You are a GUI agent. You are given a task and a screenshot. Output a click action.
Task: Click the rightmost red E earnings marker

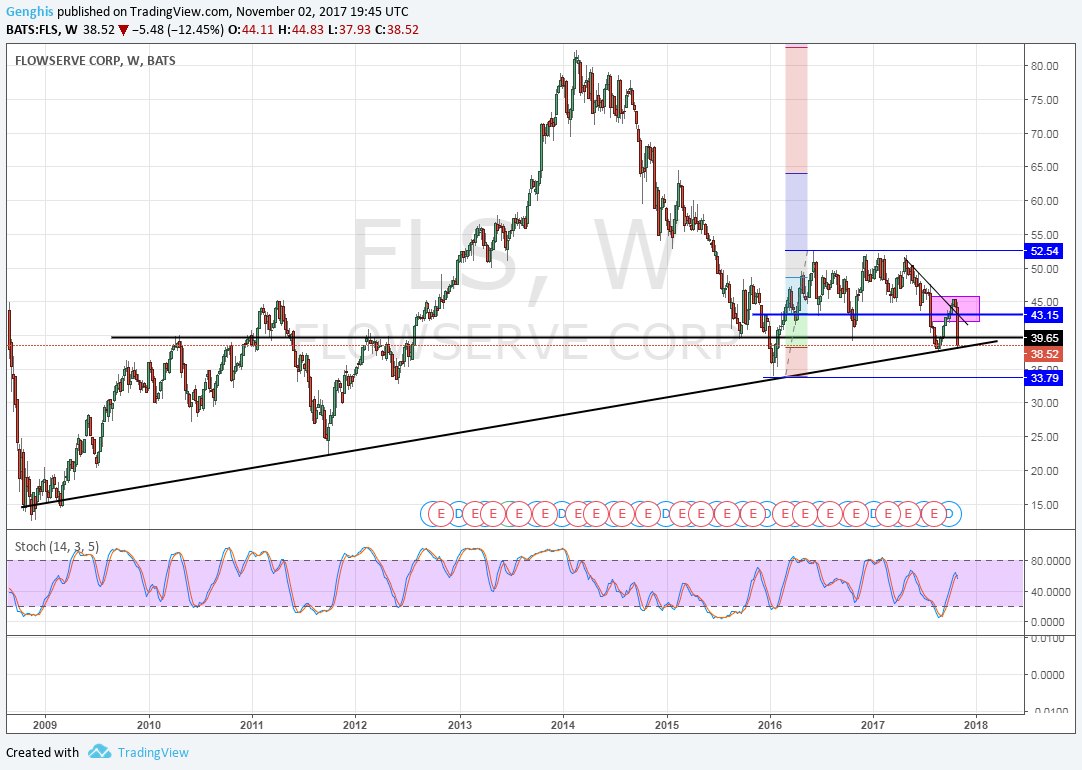934,513
